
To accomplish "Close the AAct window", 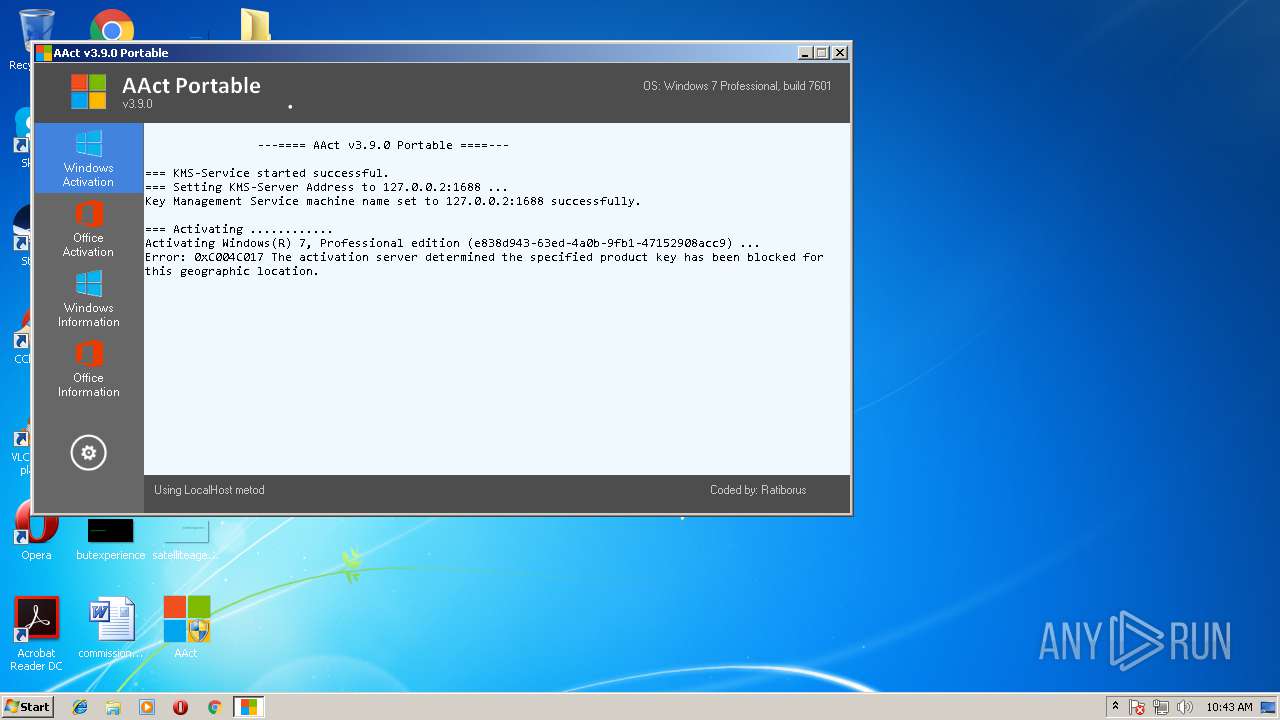I will click(x=840, y=53).
